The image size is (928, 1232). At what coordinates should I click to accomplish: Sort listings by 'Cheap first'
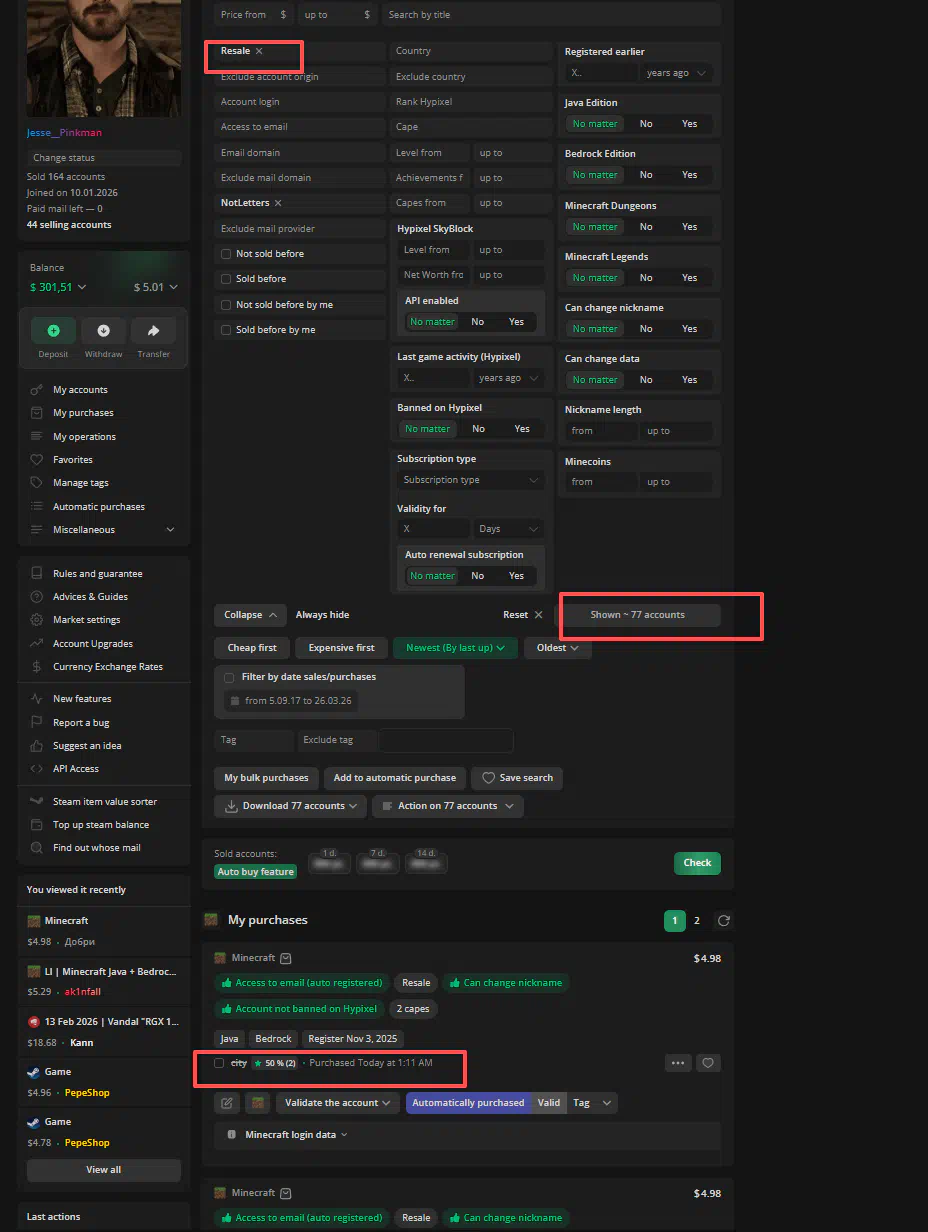252,648
